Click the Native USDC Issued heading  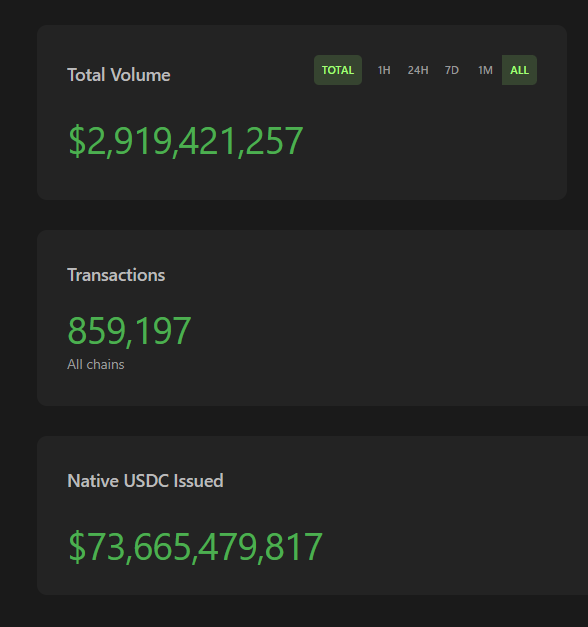145,481
